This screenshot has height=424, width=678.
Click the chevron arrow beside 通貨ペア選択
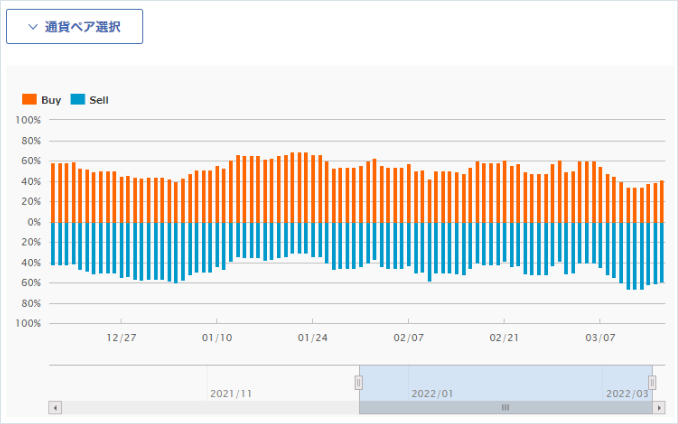tap(33, 27)
